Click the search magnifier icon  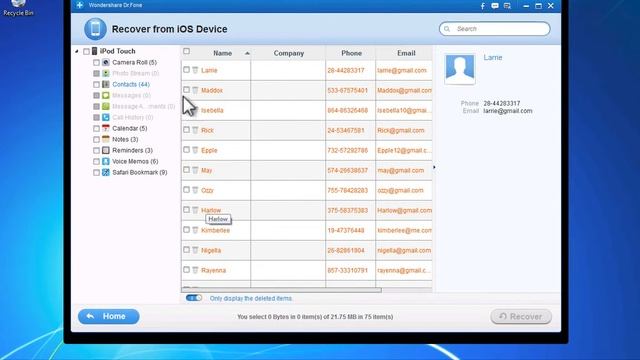(447, 29)
